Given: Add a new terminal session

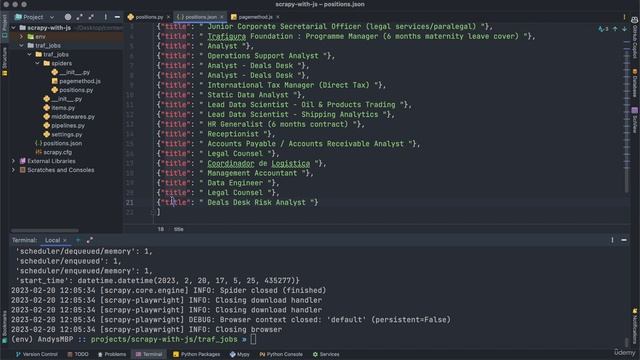Looking at the screenshot, I should point(78,240).
